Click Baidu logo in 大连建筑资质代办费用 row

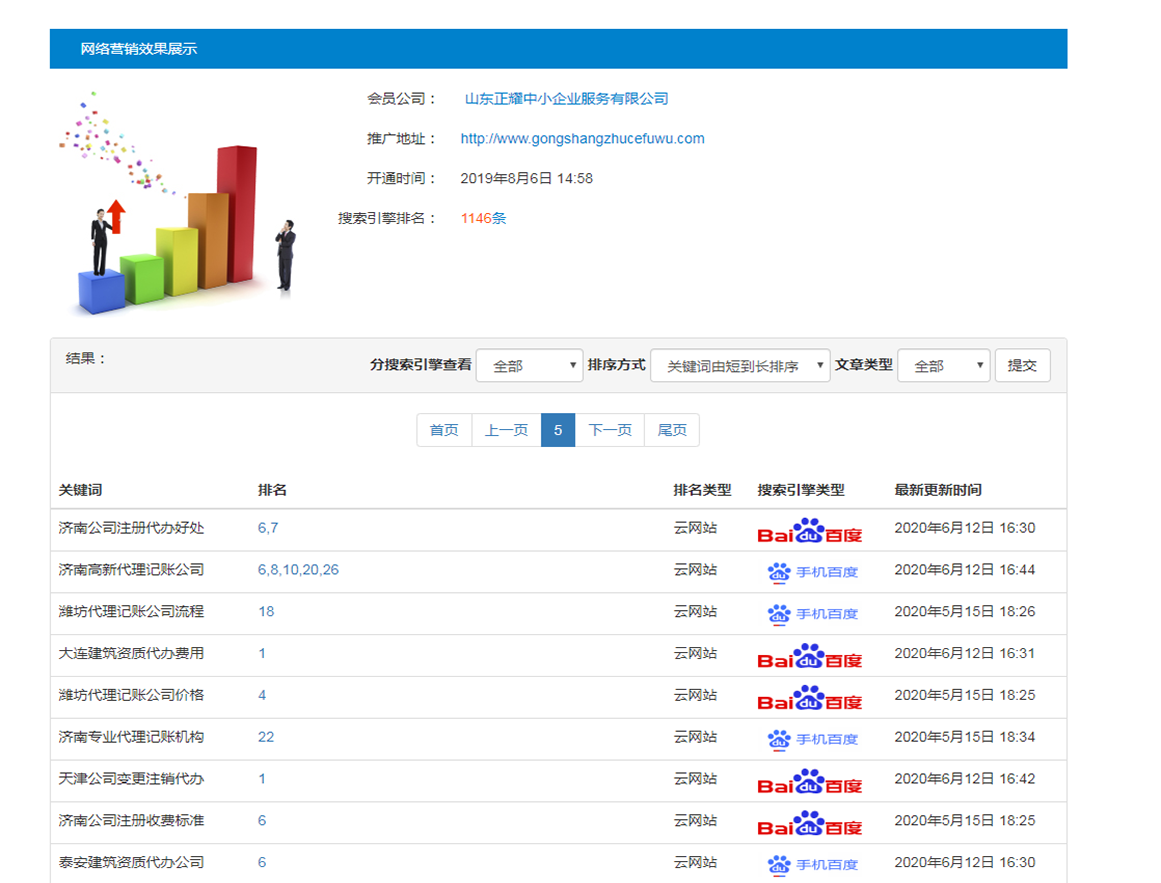809,656
